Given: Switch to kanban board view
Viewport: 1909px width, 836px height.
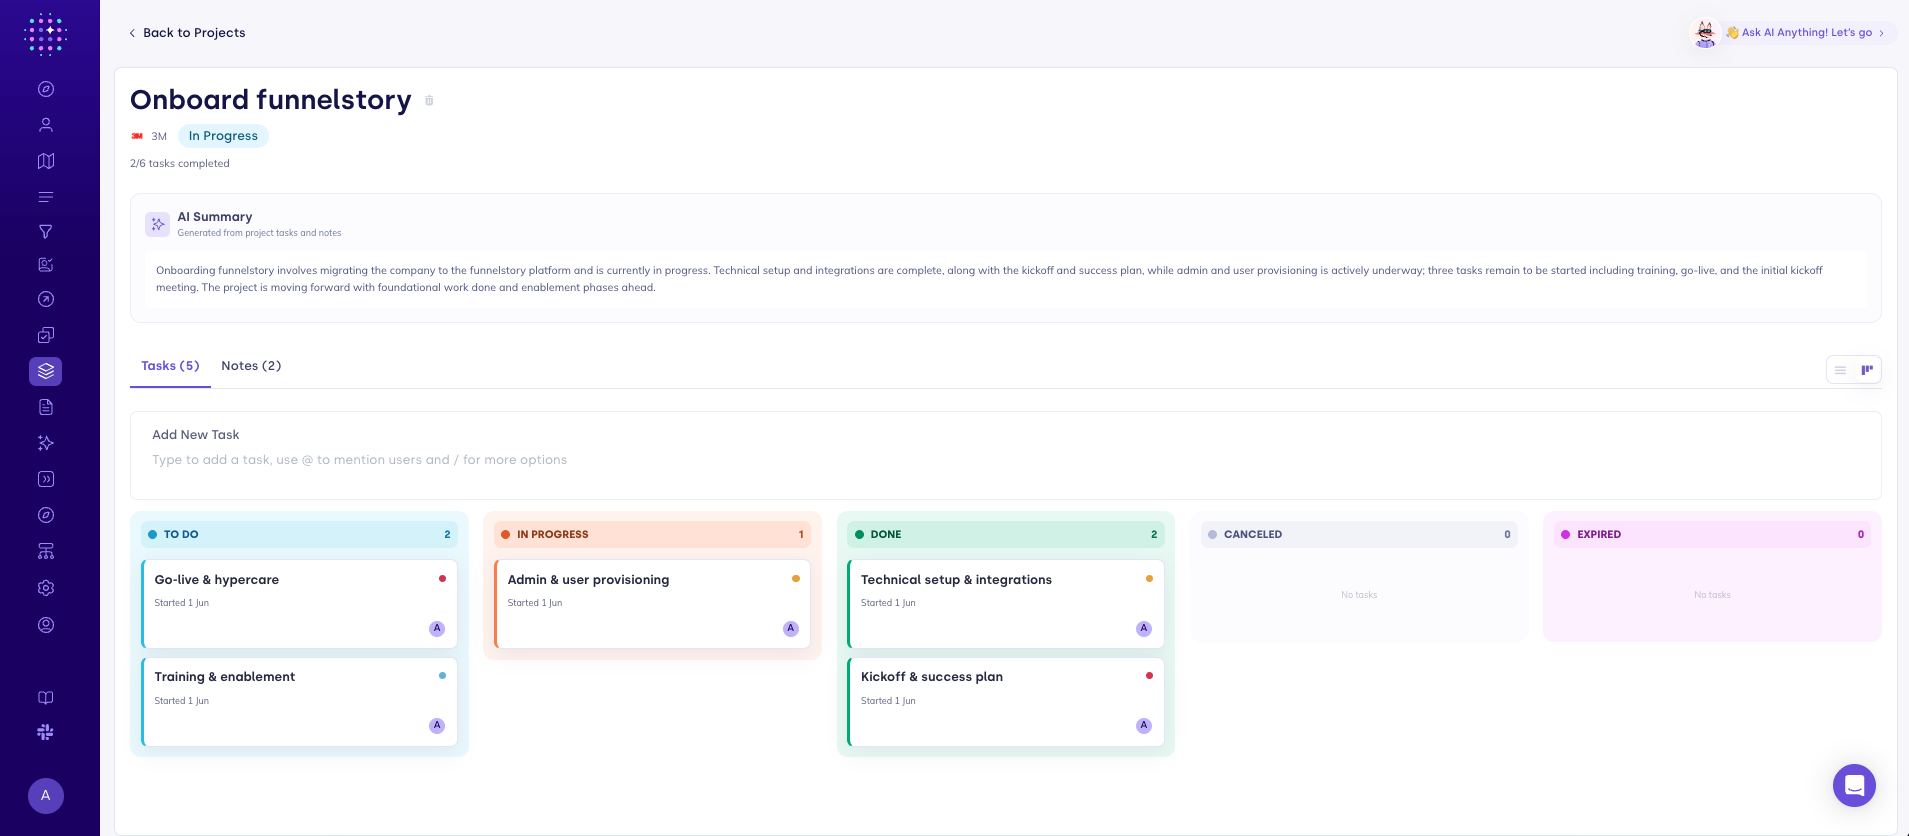Looking at the screenshot, I should click(x=1867, y=370).
